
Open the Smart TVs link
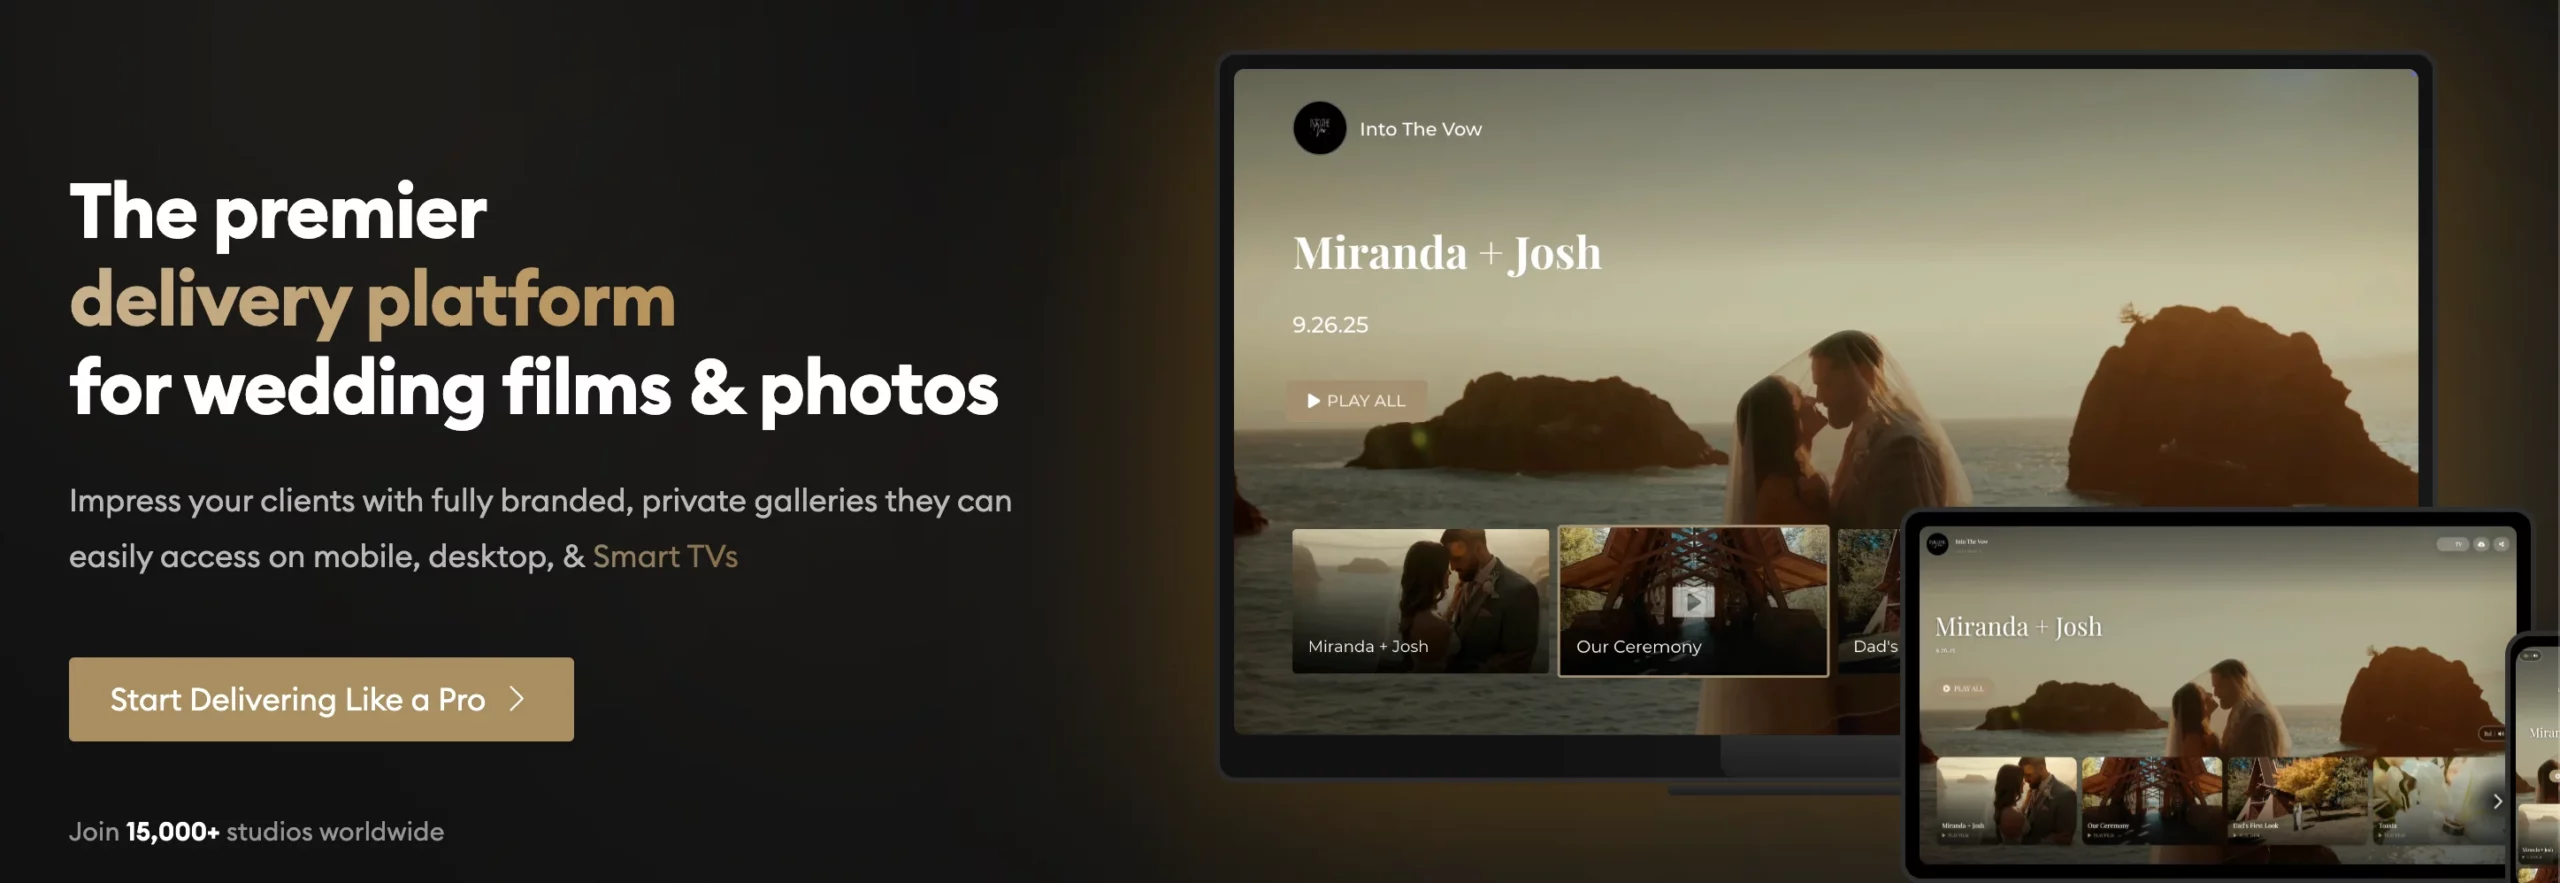point(665,556)
